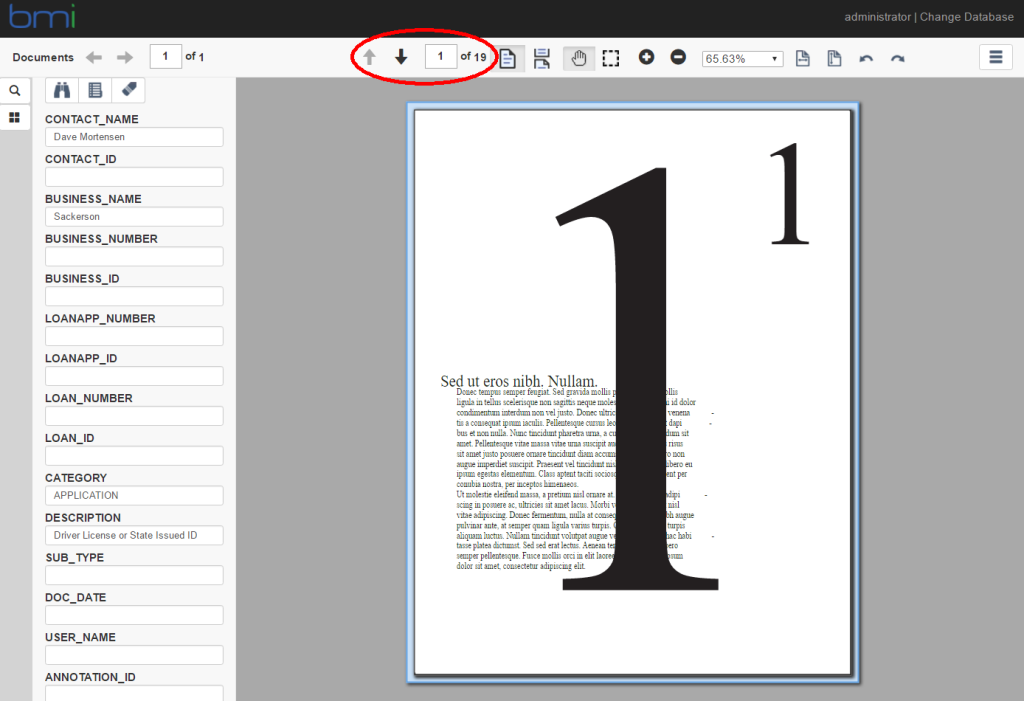This screenshot has height=701, width=1024.
Task: Click the binoculars search button
Action: (x=62, y=90)
